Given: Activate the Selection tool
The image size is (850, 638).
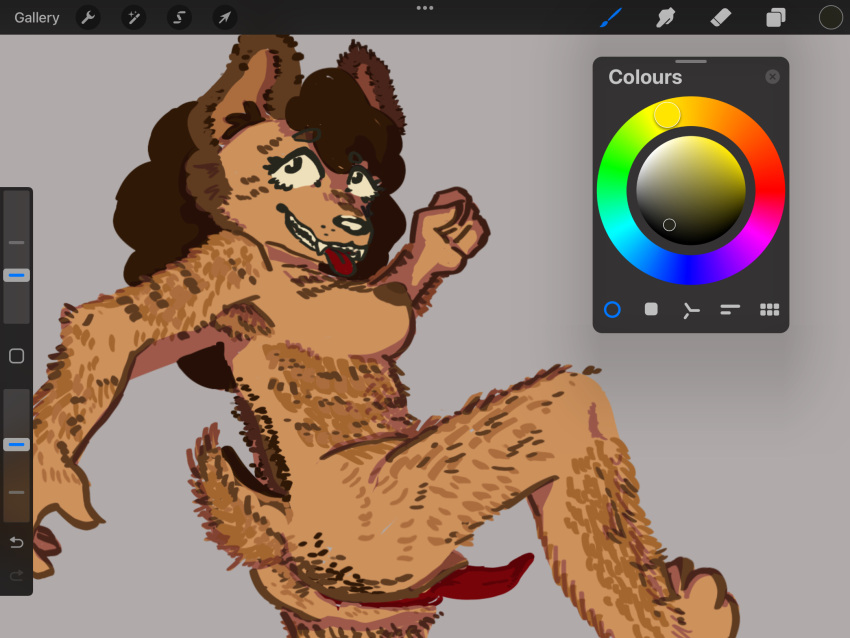Looking at the screenshot, I should (x=179, y=18).
